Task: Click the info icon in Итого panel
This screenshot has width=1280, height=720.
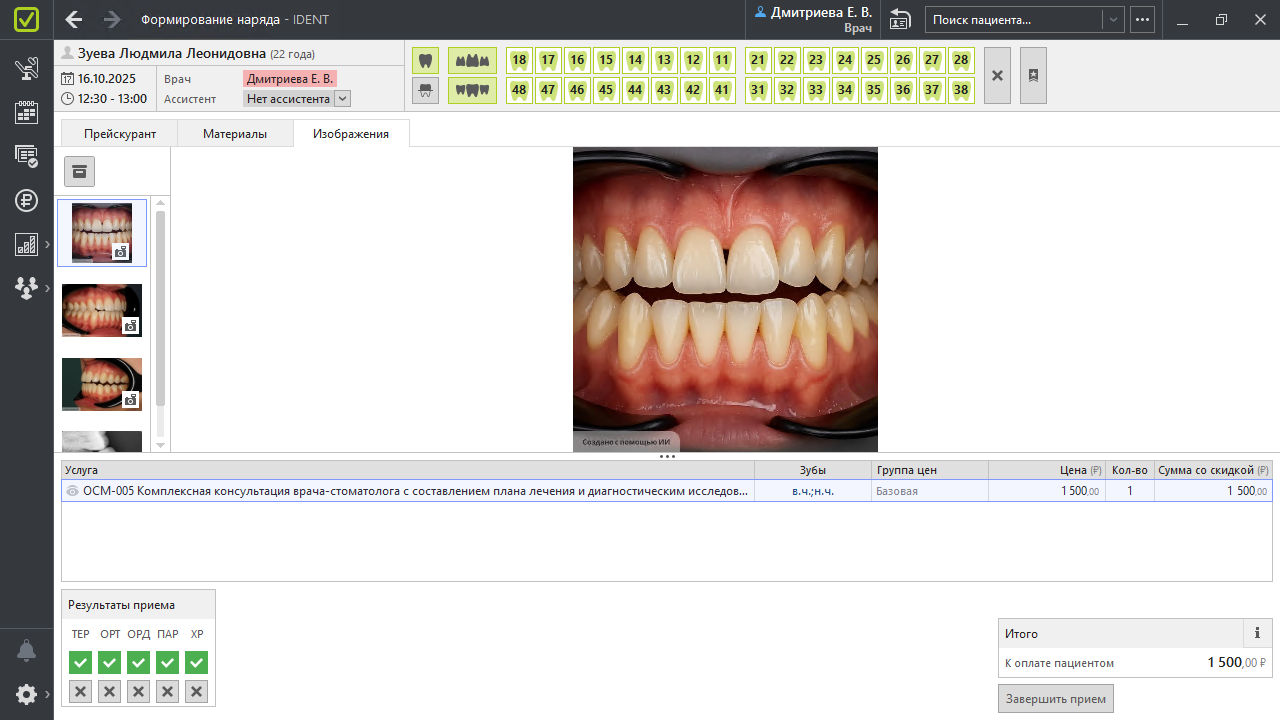Action: [1257, 633]
